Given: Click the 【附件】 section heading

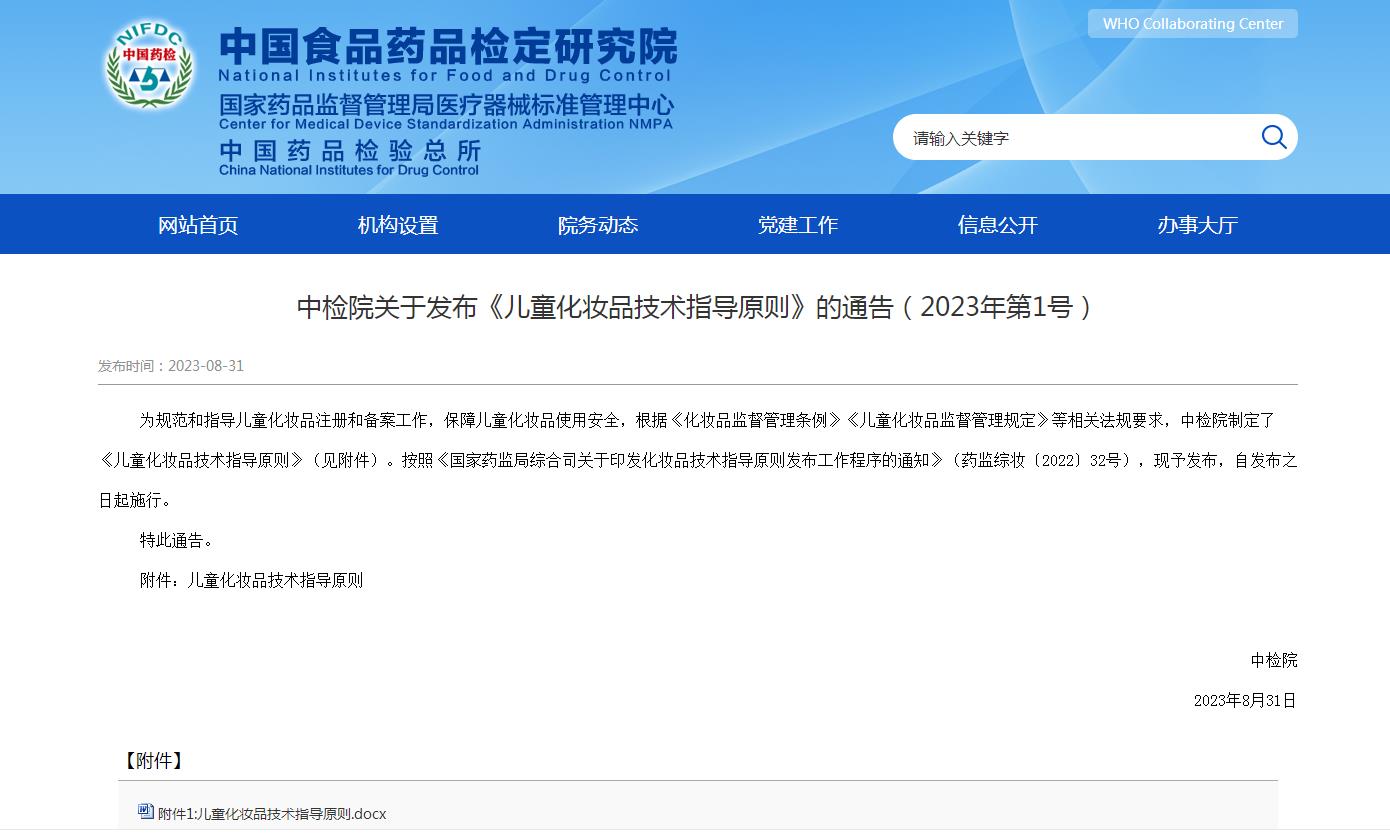Looking at the screenshot, I should (x=153, y=761).
